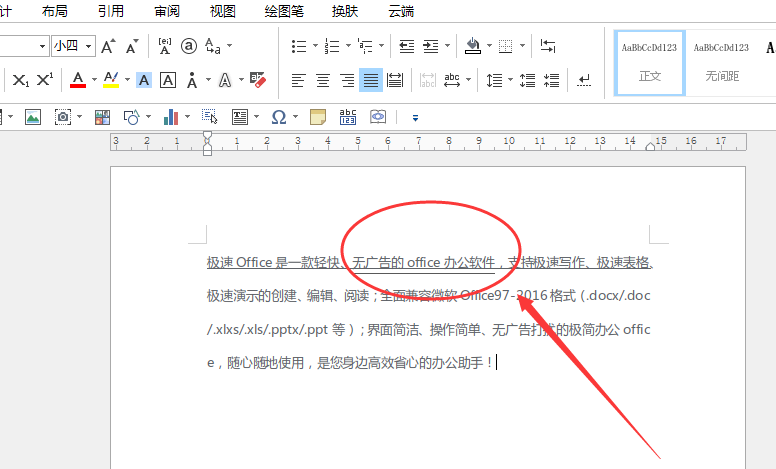Image resolution: width=776 pixels, height=469 pixels.
Task: Open word count abc123 tool
Action: (348, 117)
